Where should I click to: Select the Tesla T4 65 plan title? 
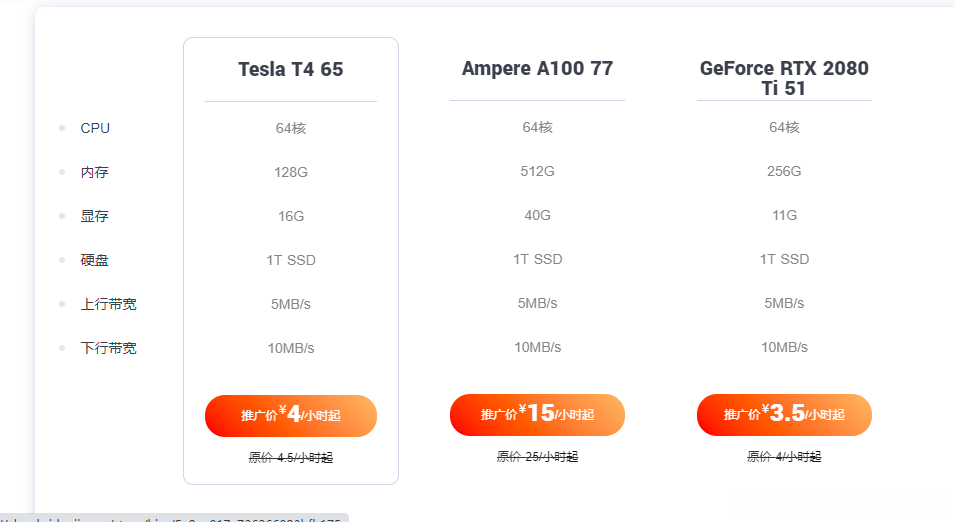pyautogui.click(x=291, y=69)
